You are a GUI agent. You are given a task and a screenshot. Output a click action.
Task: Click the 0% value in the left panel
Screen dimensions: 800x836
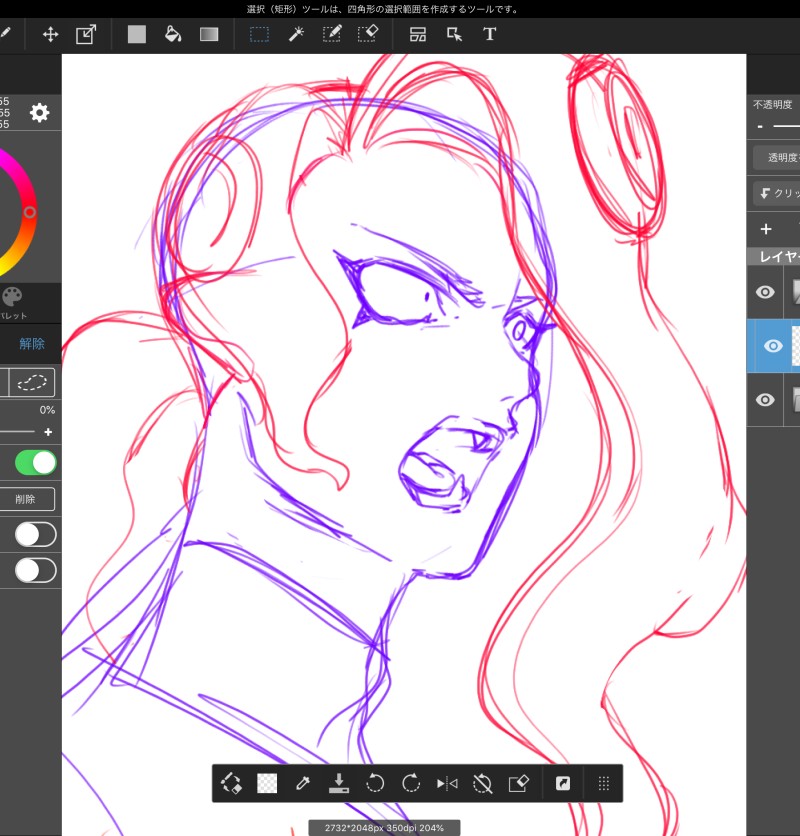click(x=47, y=410)
